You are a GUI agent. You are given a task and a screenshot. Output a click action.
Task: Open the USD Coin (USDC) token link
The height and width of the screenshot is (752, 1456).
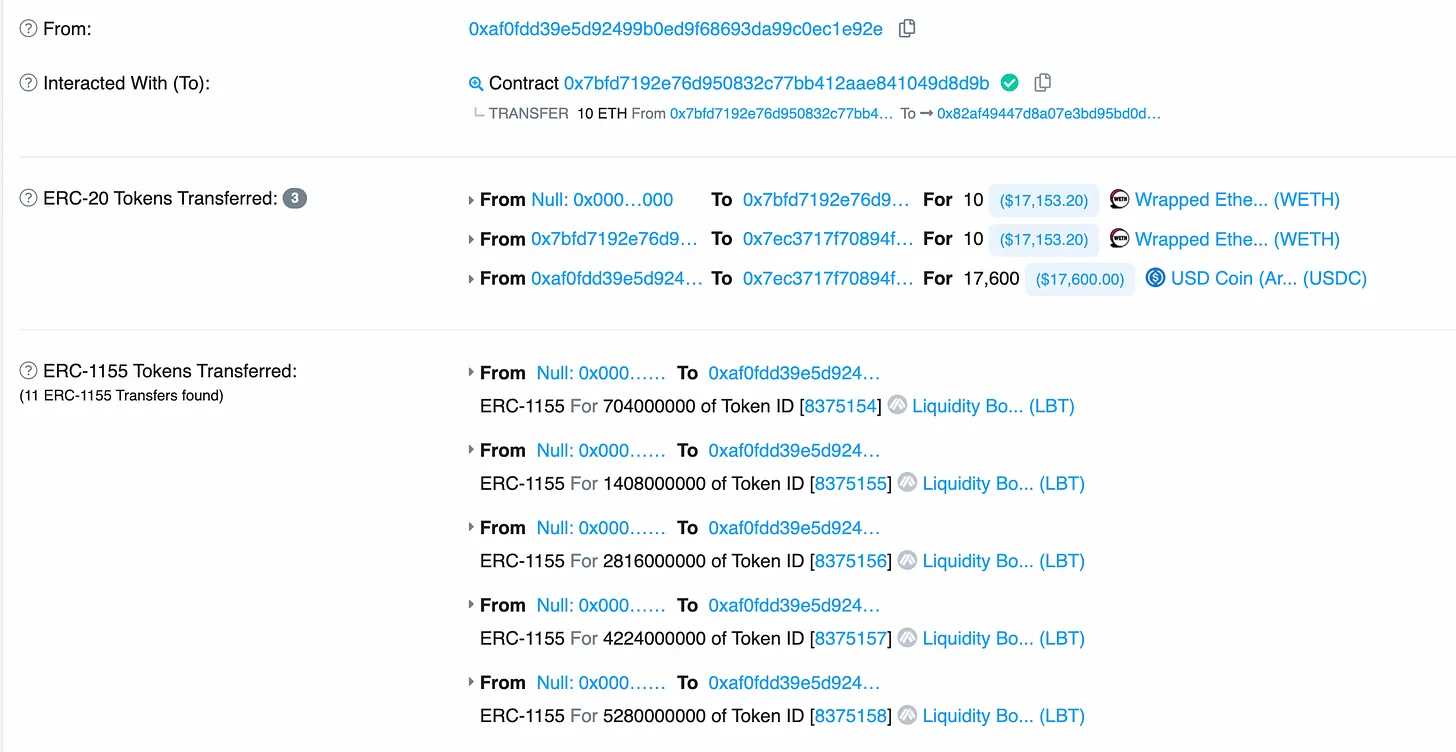[x=1268, y=278]
